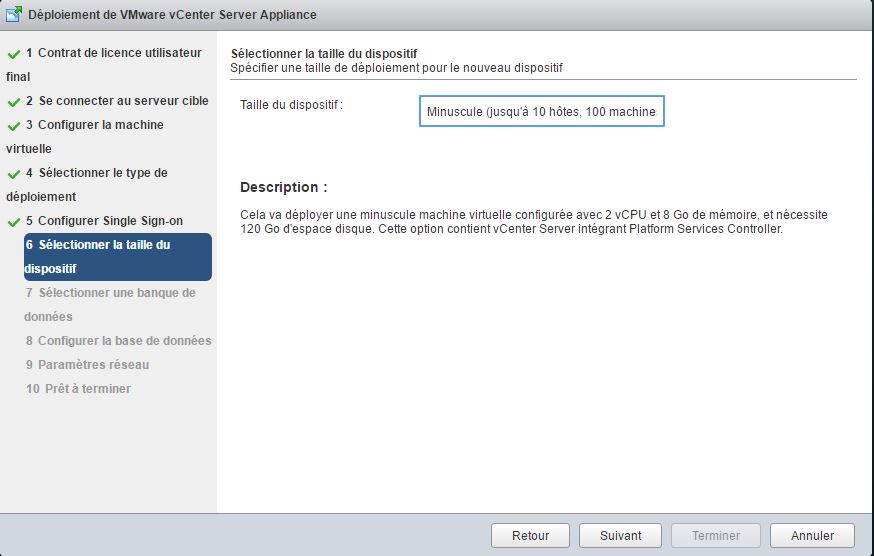Click the green checkmark beside step 4

[x=13, y=174]
